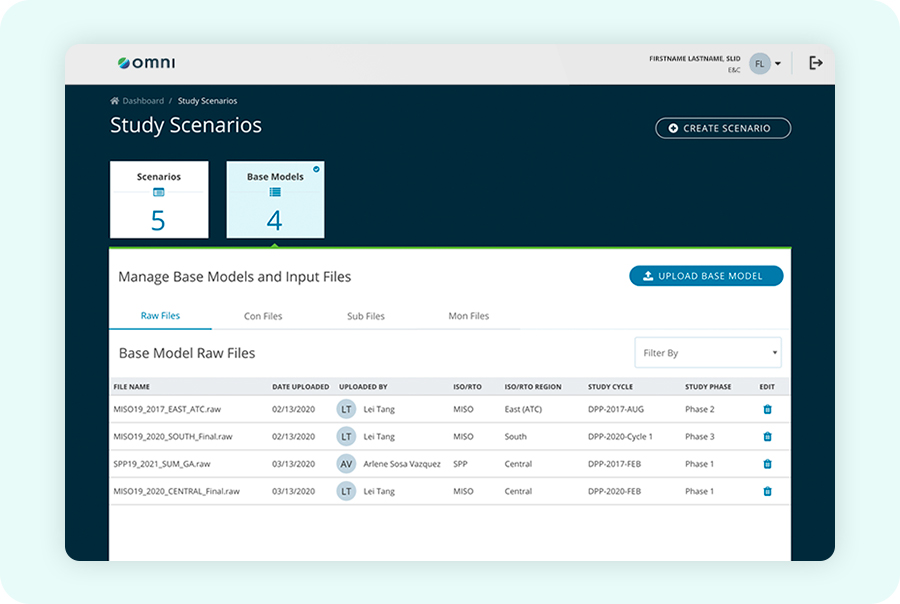Click file name MISO19_2020_CENTRAL_Final.raw
Screen dimensions: 900x604
177,491
